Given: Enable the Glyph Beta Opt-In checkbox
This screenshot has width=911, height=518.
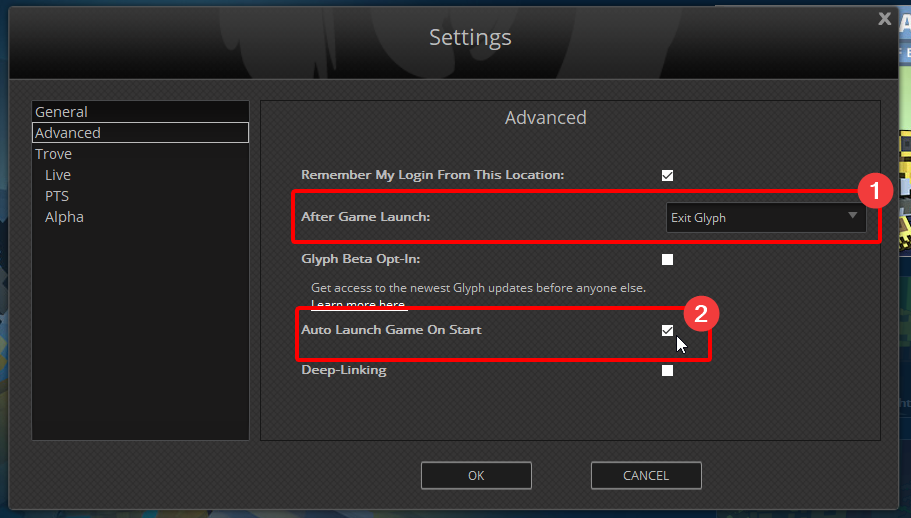Looking at the screenshot, I should click(667, 260).
